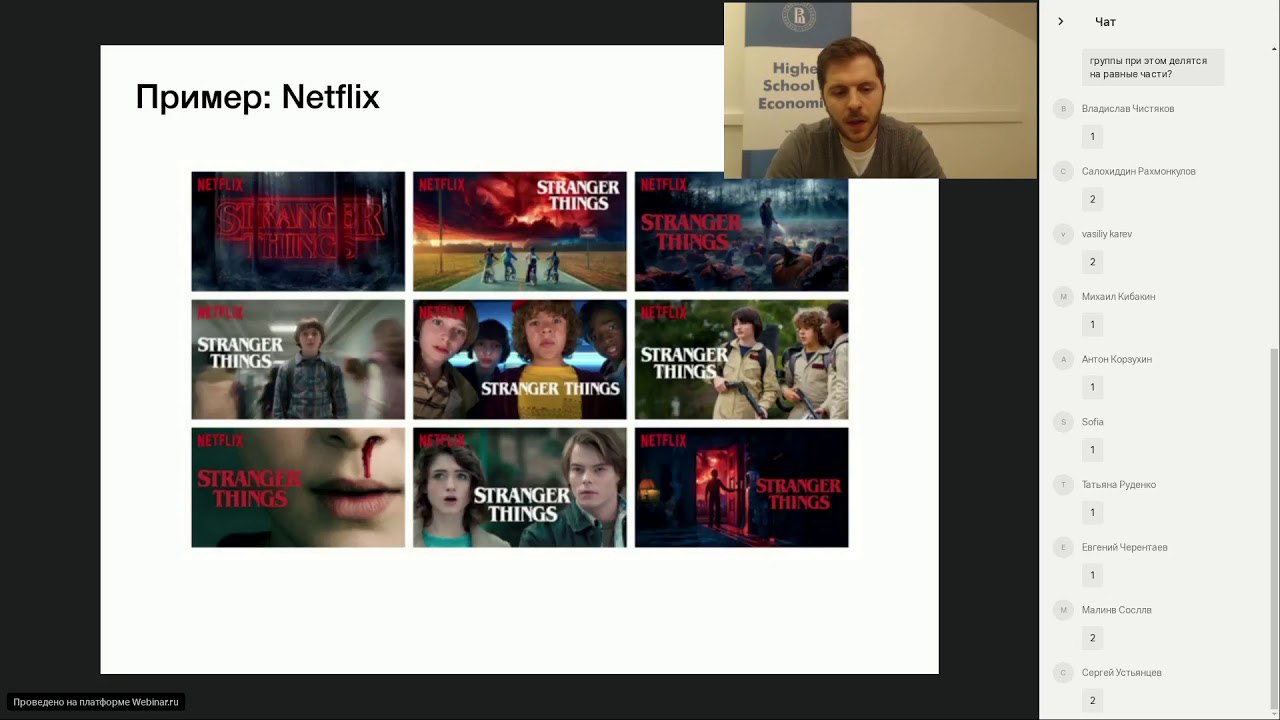
Task: Click message bubble from Михаил Кибакин
Action: [1092, 325]
